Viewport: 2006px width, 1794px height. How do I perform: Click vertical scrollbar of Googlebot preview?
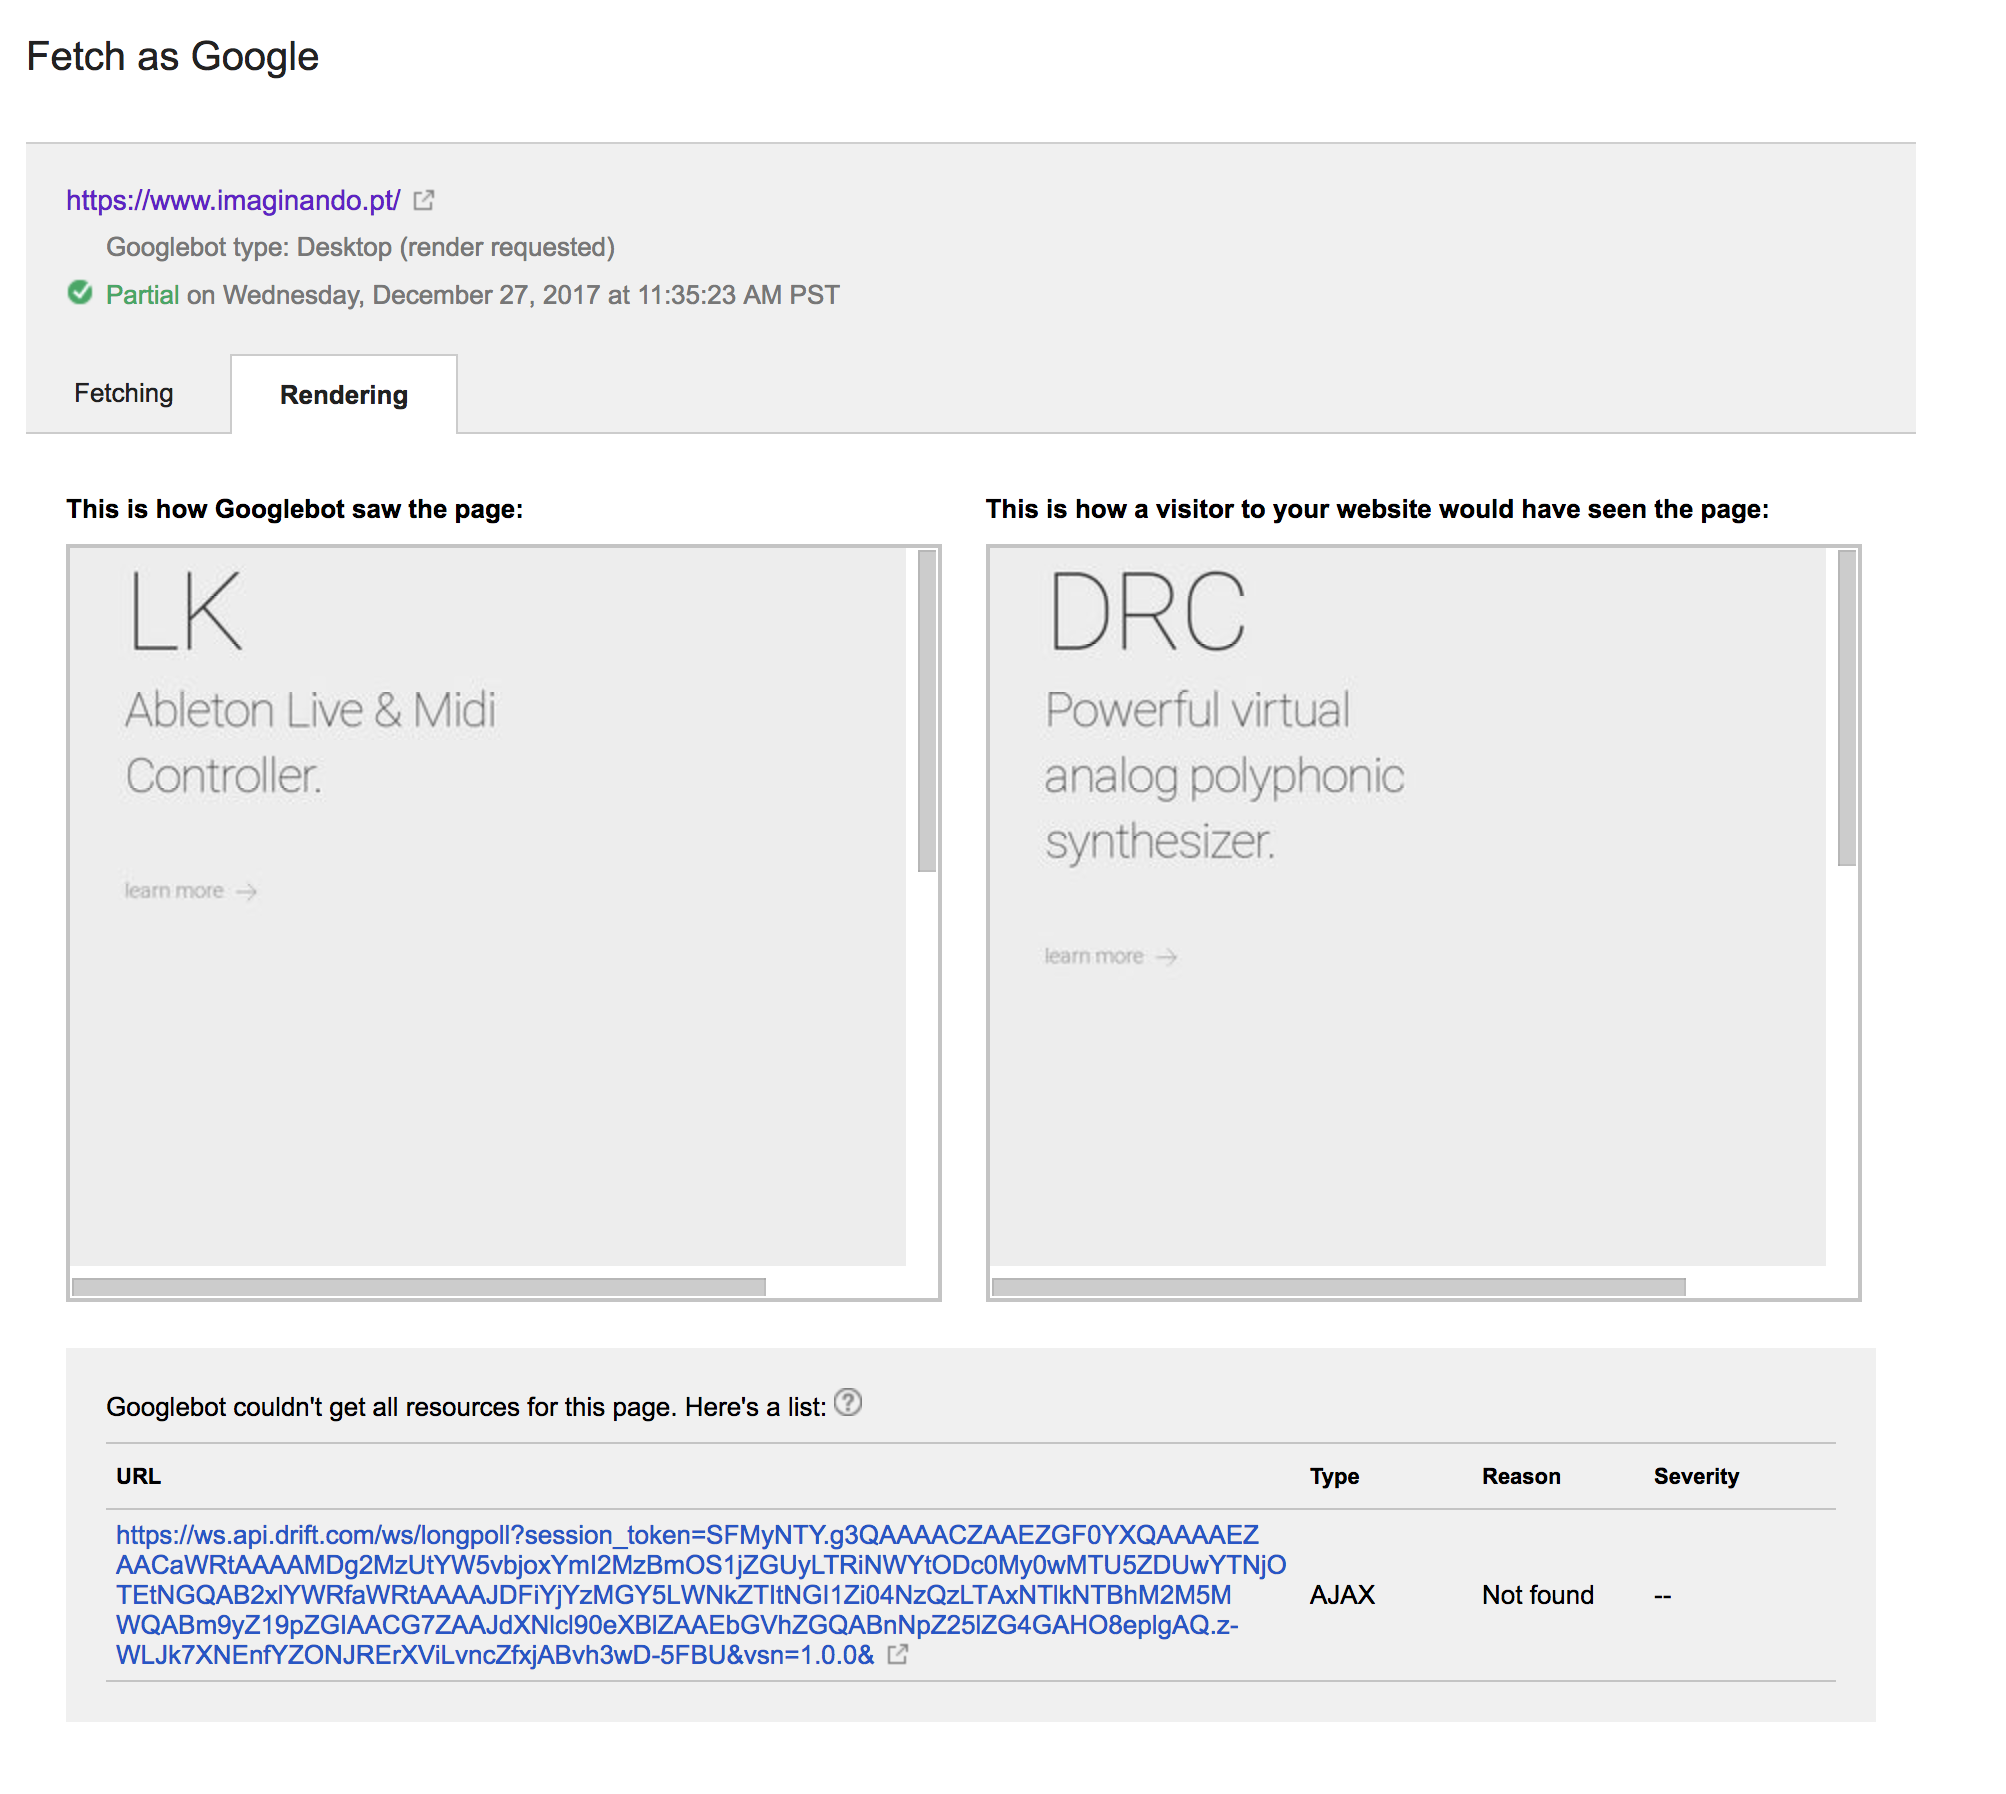[x=927, y=711]
